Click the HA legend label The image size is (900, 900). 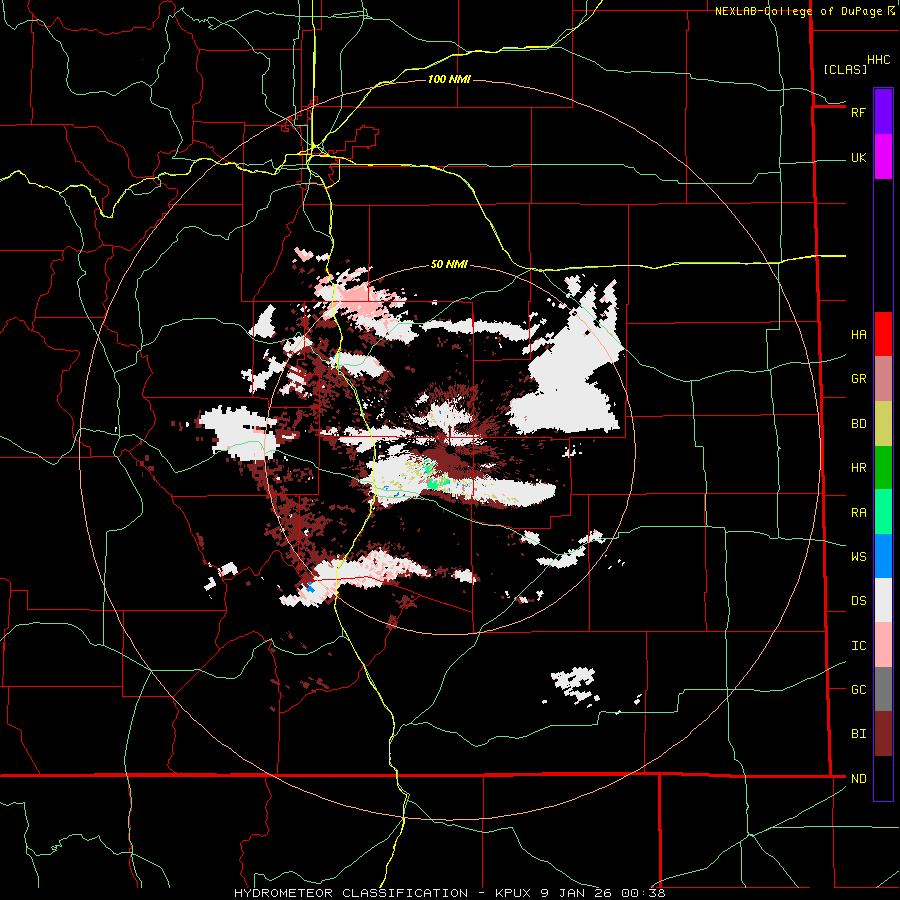[x=858, y=334]
